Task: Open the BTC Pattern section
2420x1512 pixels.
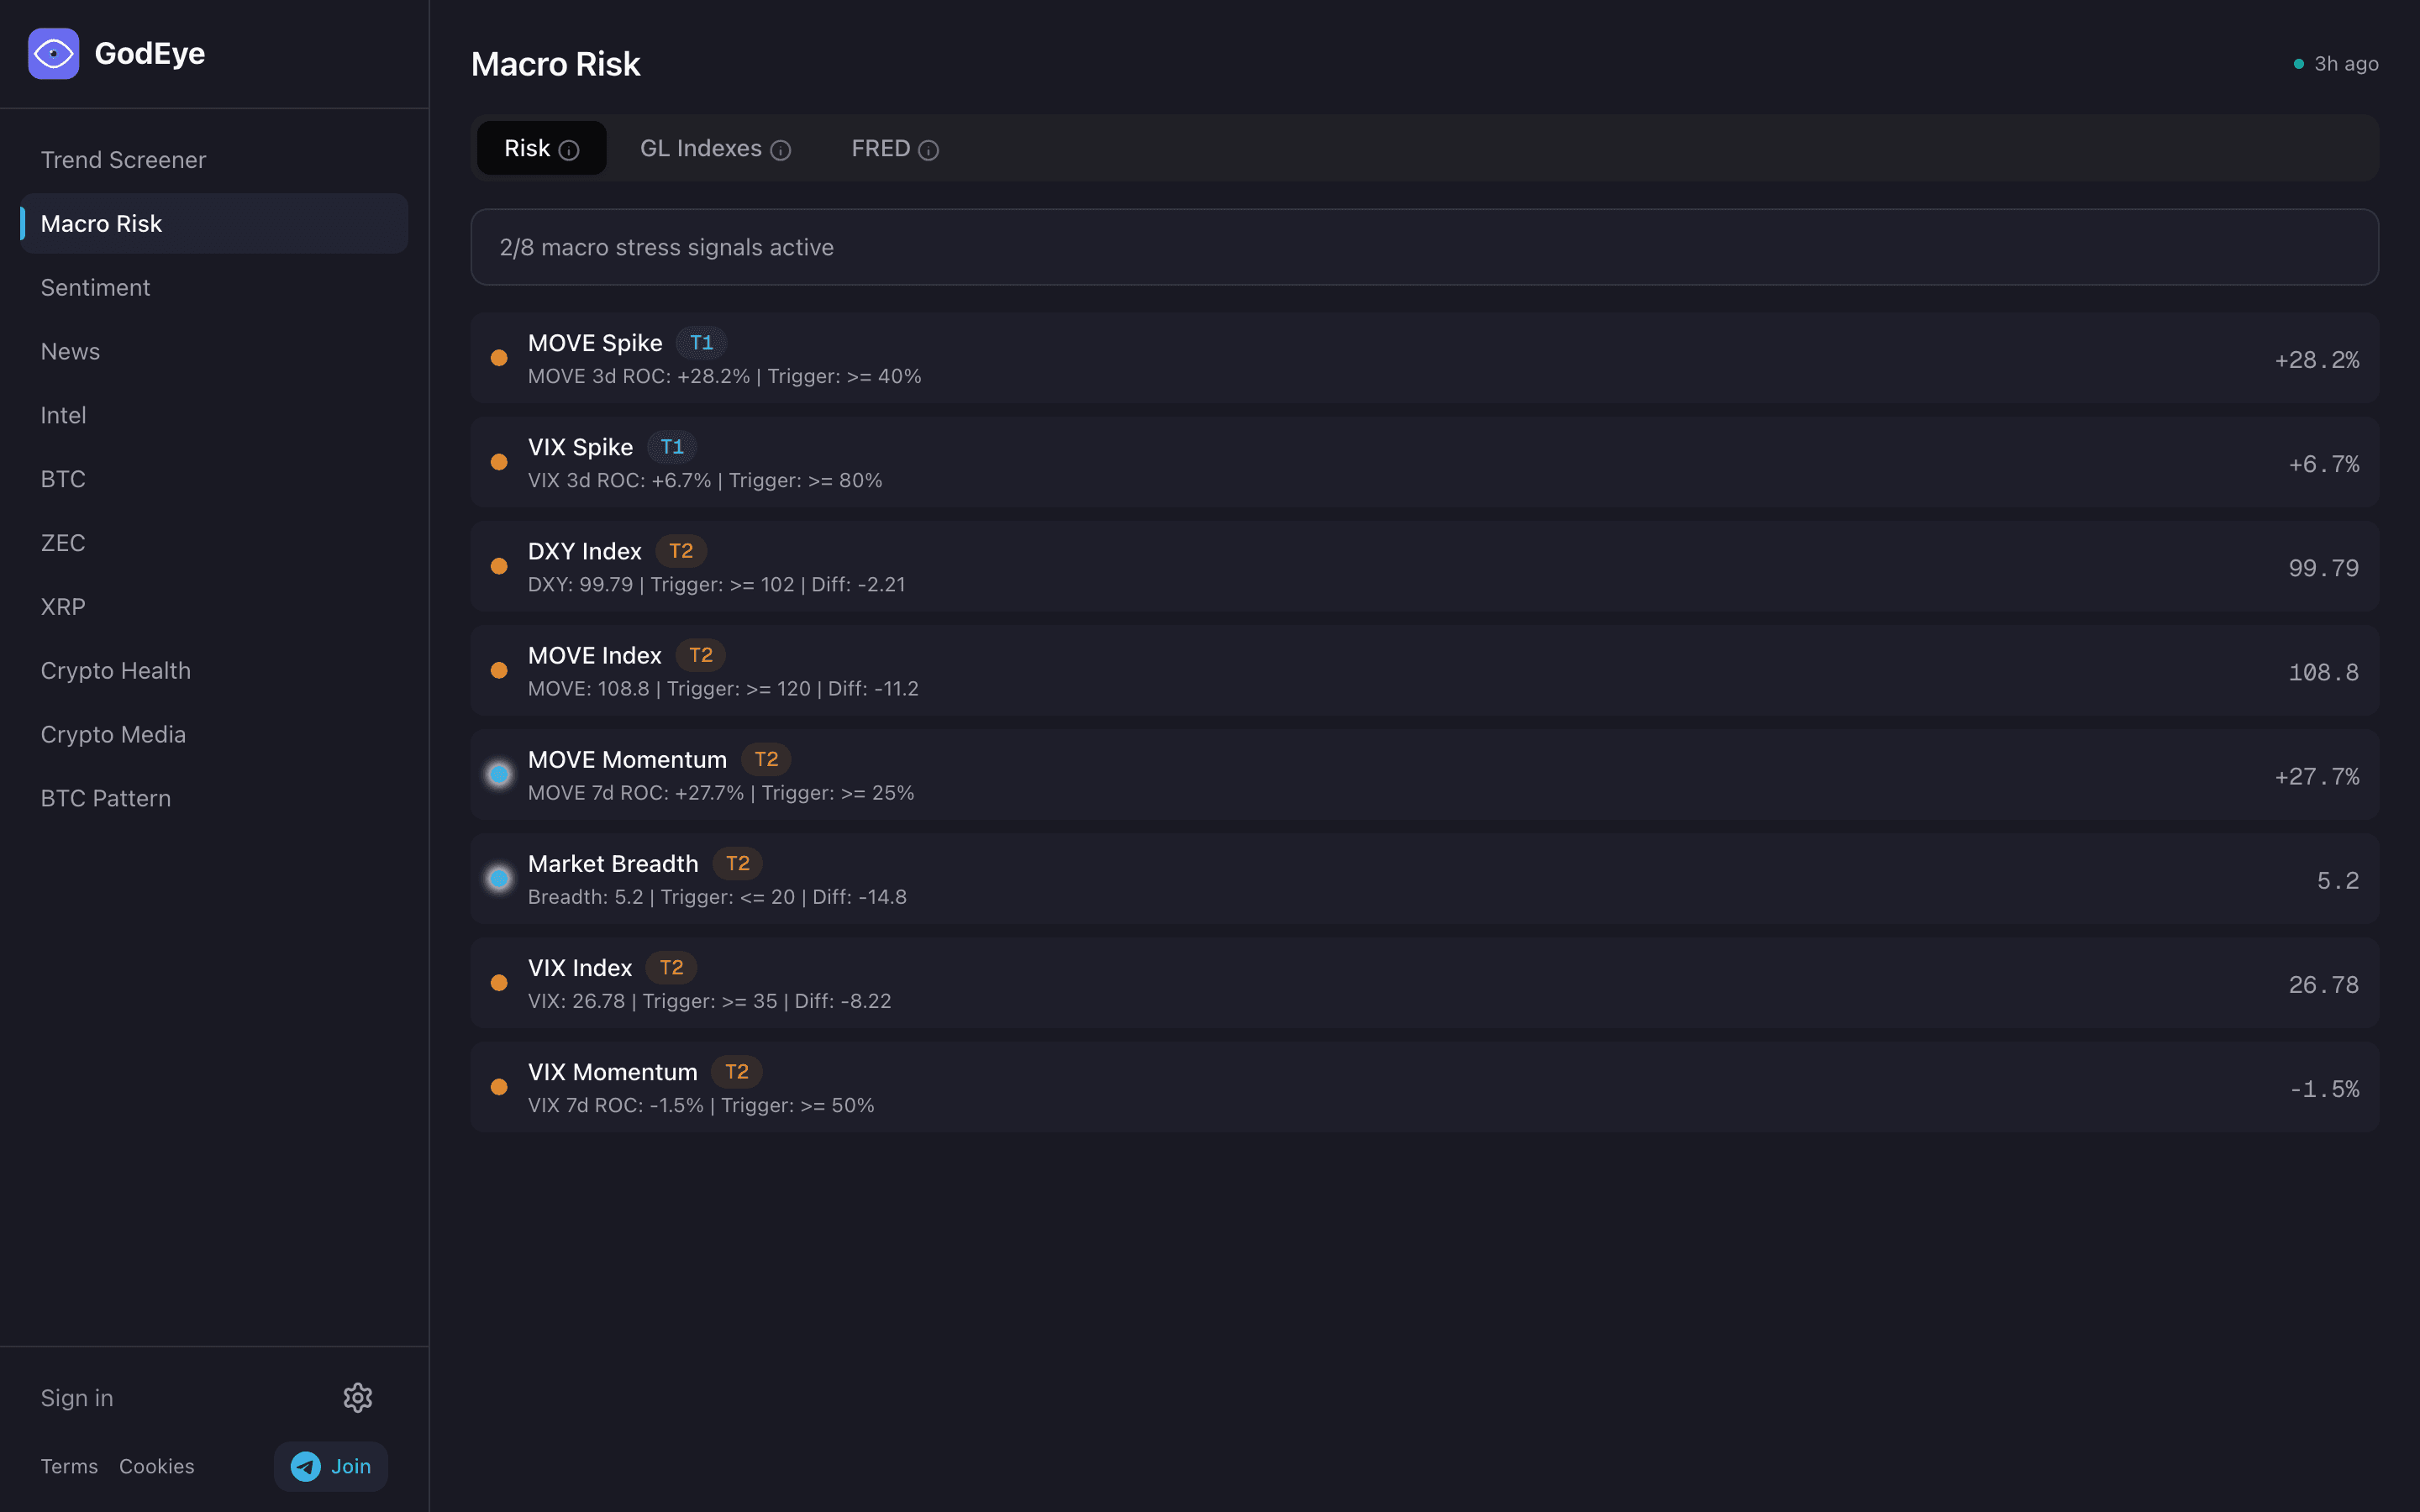Action: pyautogui.click(x=105, y=798)
